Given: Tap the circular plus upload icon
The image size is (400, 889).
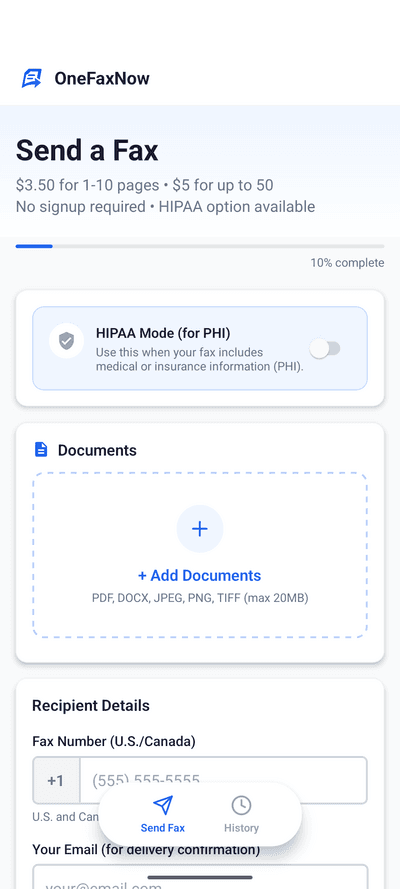Looking at the screenshot, I should [x=199, y=529].
